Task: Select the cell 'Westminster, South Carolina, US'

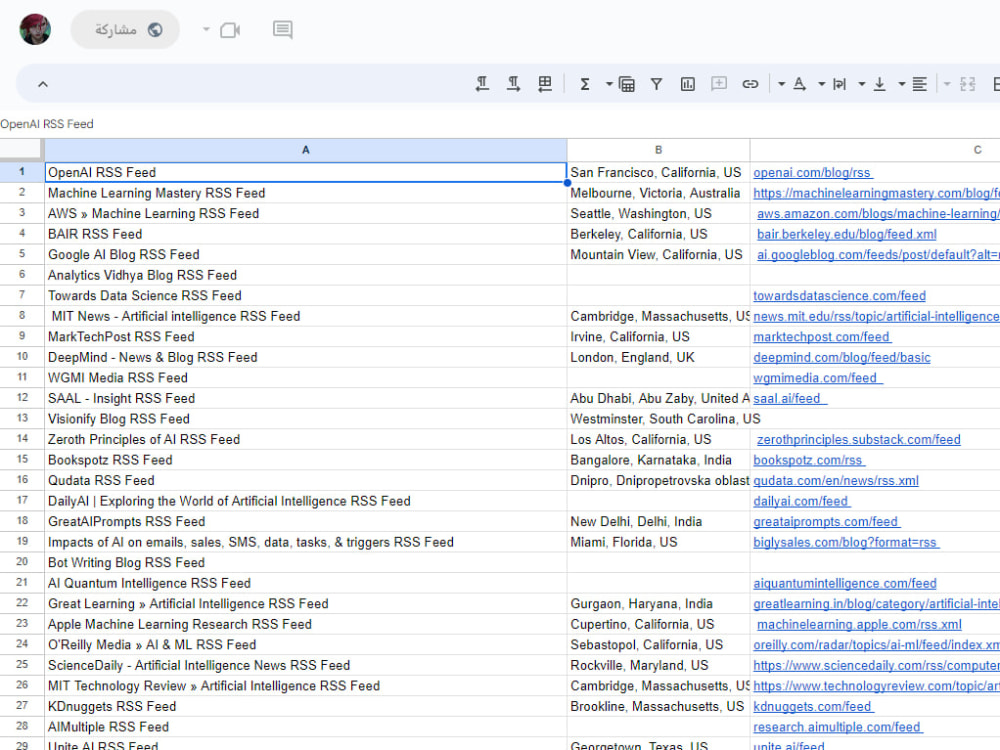Action: tap(658, 419)
